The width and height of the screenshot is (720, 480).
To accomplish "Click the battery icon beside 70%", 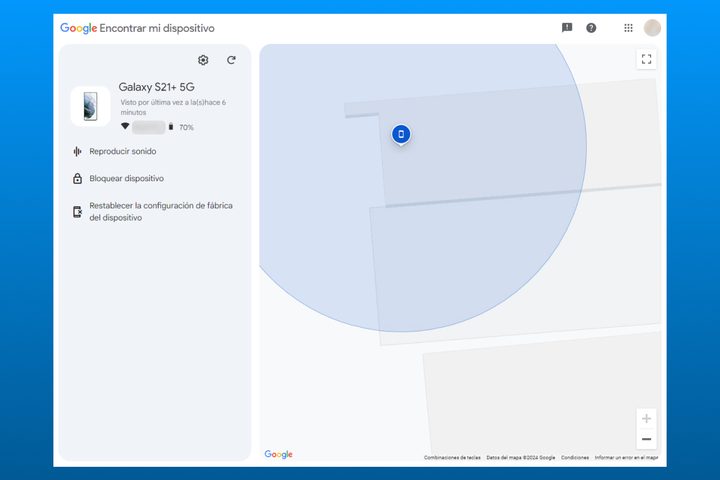I will click(171, 127).
